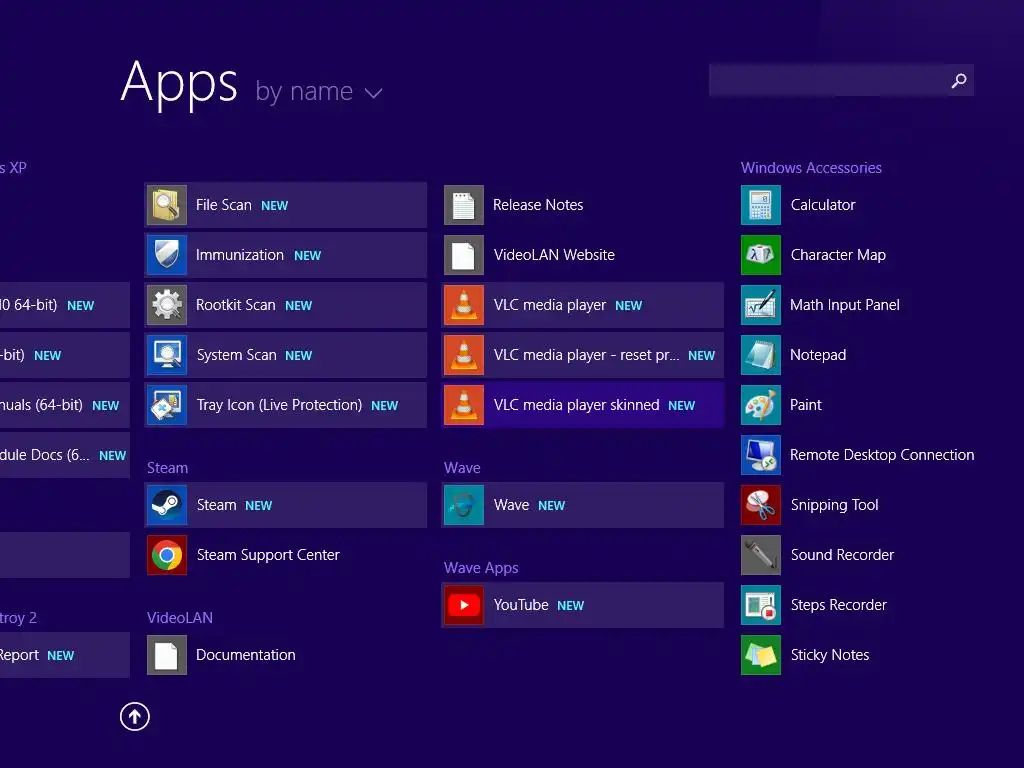Screen dimensions: 1024x768
Task: Launch VLC media player cone icon
Action: coord(464,305)
